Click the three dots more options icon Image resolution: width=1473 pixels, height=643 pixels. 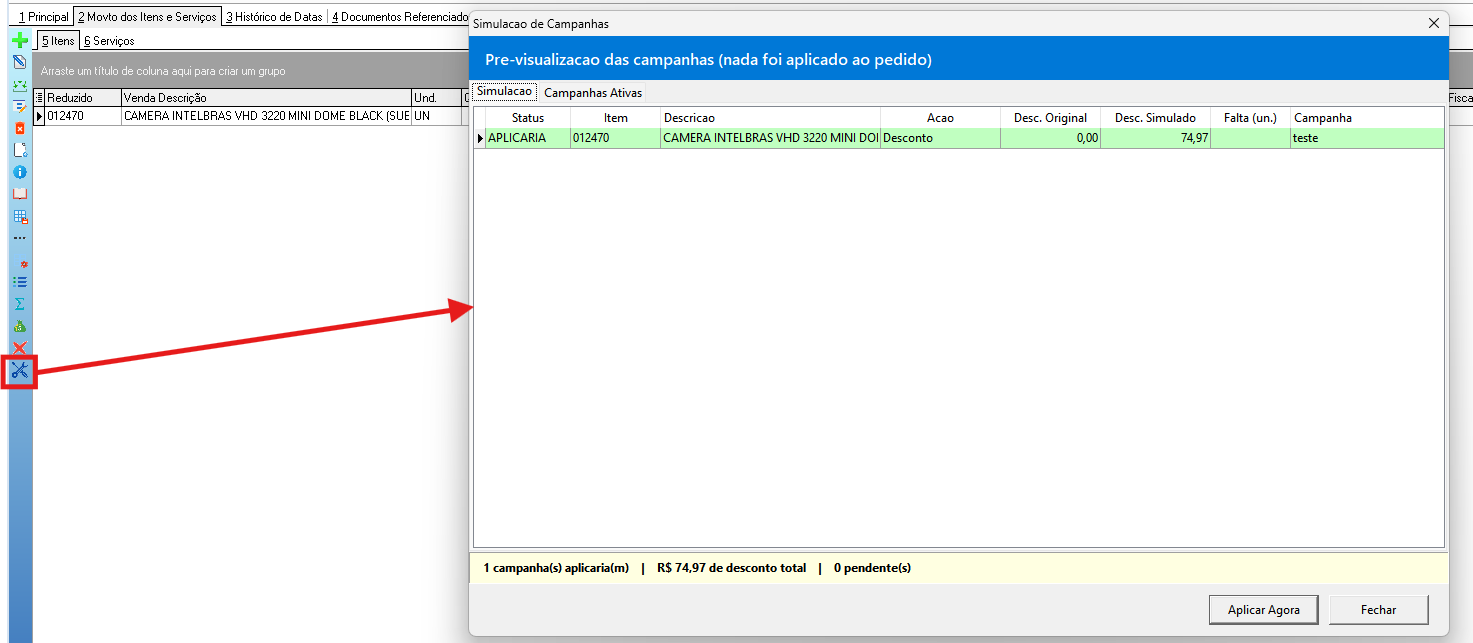tap(19, 238)
